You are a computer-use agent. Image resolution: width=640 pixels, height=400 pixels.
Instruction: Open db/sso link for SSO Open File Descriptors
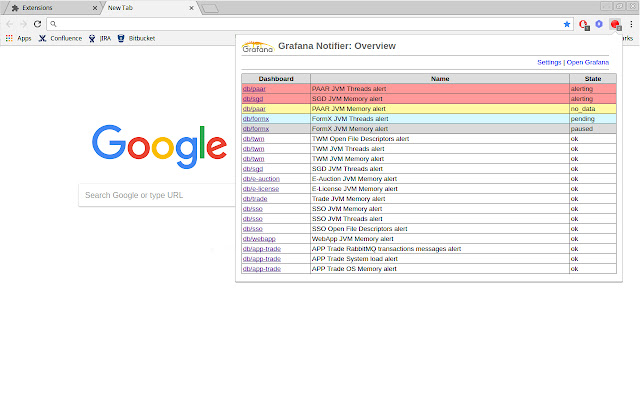coord(253,229)
